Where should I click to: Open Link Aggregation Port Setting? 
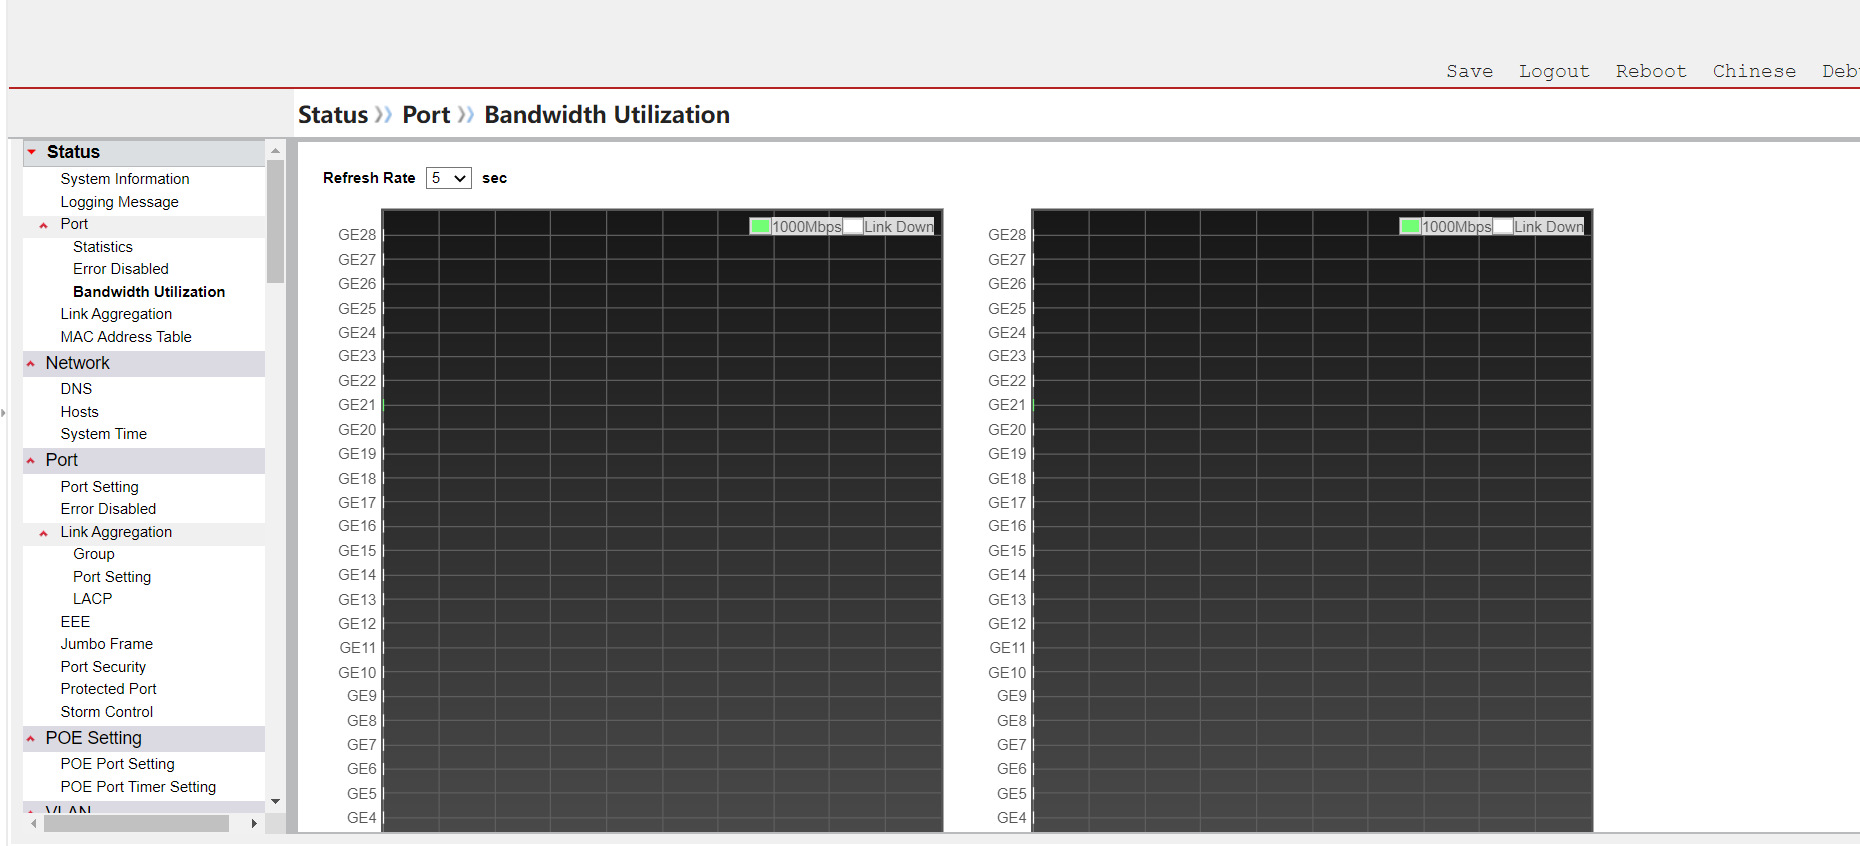coord(112,577)
